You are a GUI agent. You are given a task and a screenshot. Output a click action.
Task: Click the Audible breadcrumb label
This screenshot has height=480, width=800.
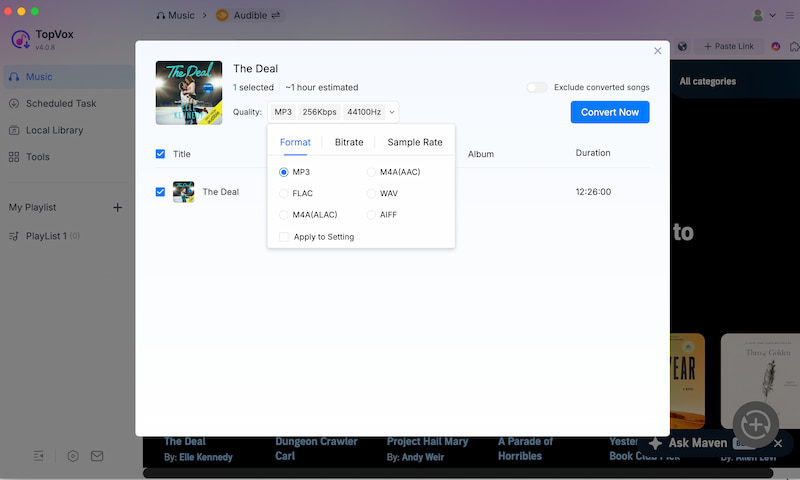[x=250, y=15]
